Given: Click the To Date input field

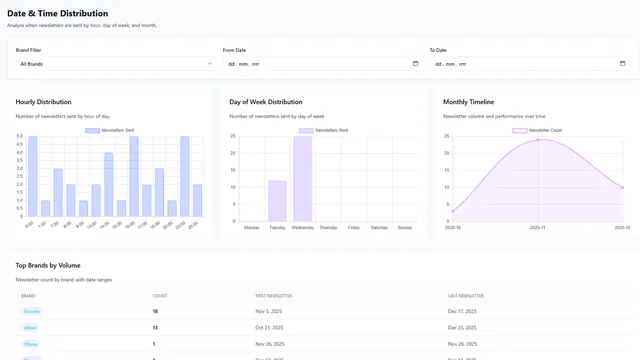Looking at the screenshot, I should pos(530,64).
